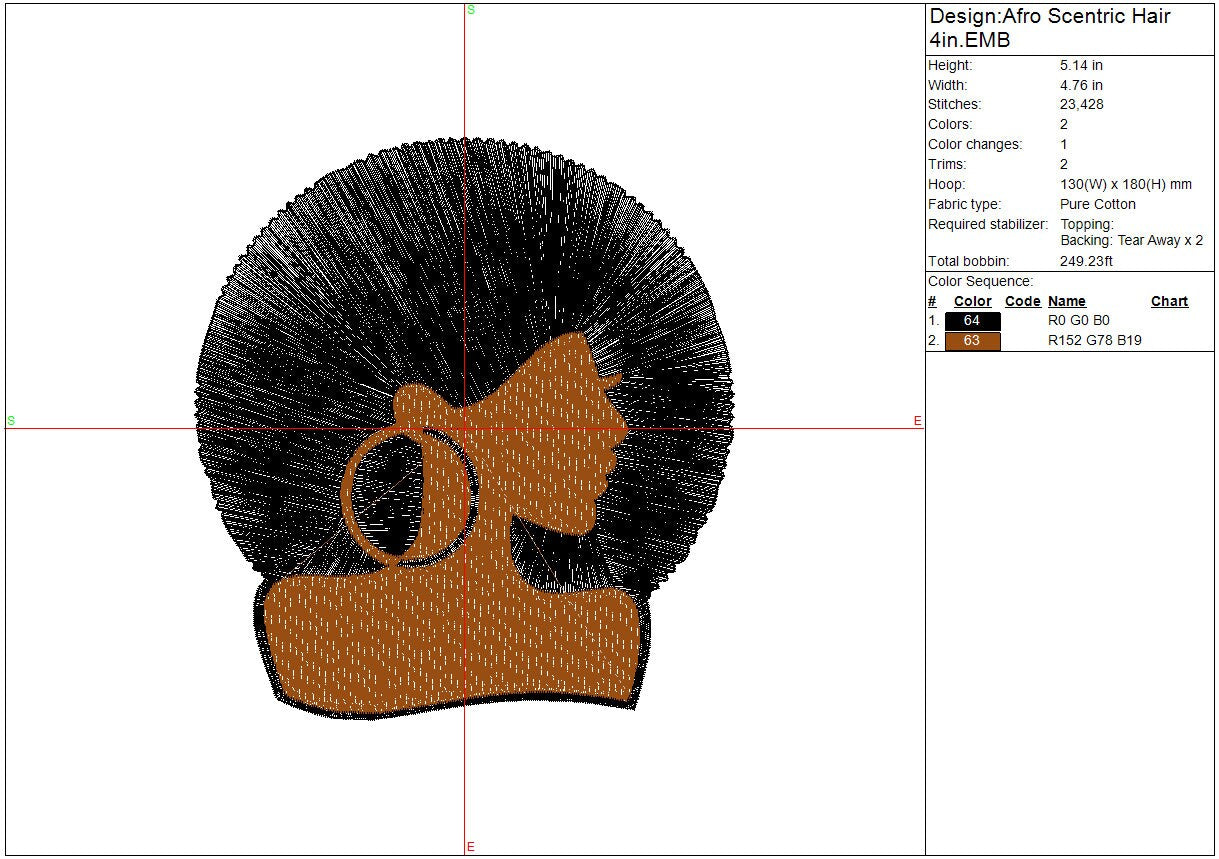Click the Chart column header

pos(1169,301)
